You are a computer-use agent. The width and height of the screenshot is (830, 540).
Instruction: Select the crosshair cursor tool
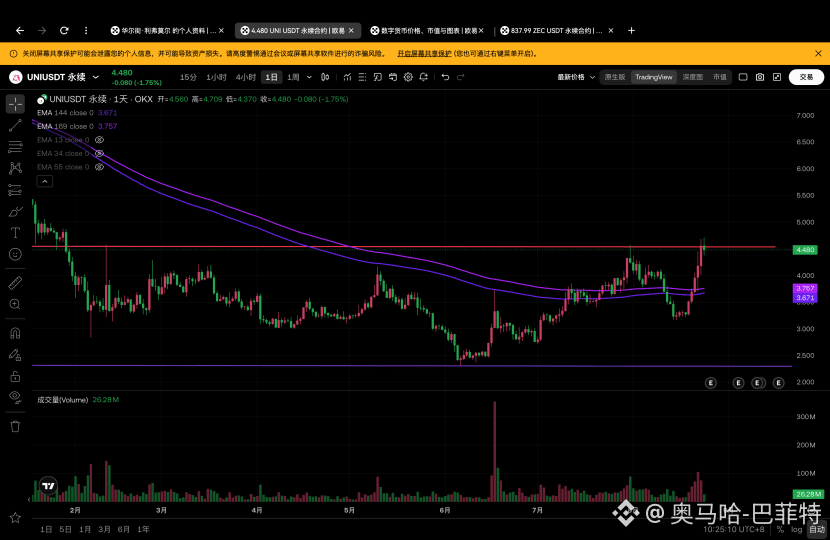(x=15, y=104)
